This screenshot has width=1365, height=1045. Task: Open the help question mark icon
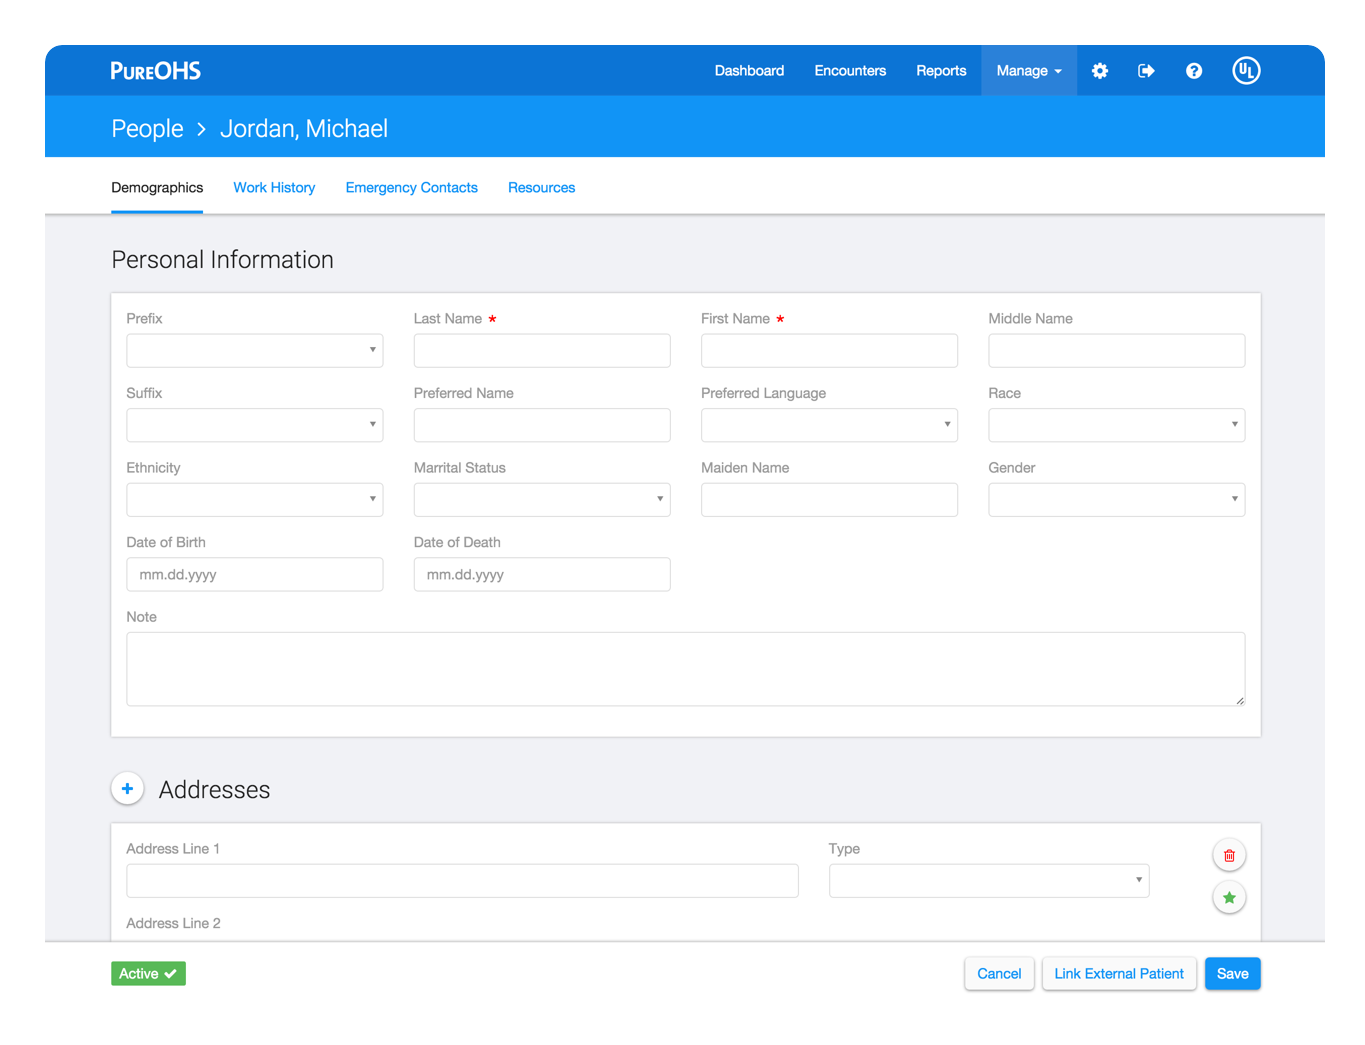[1194, 71]
